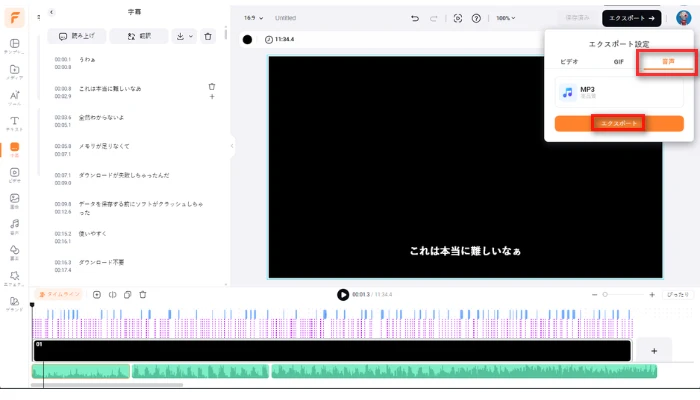Delete all subtitles with trash icon
The image size is (700, 400).
(208, 36)
